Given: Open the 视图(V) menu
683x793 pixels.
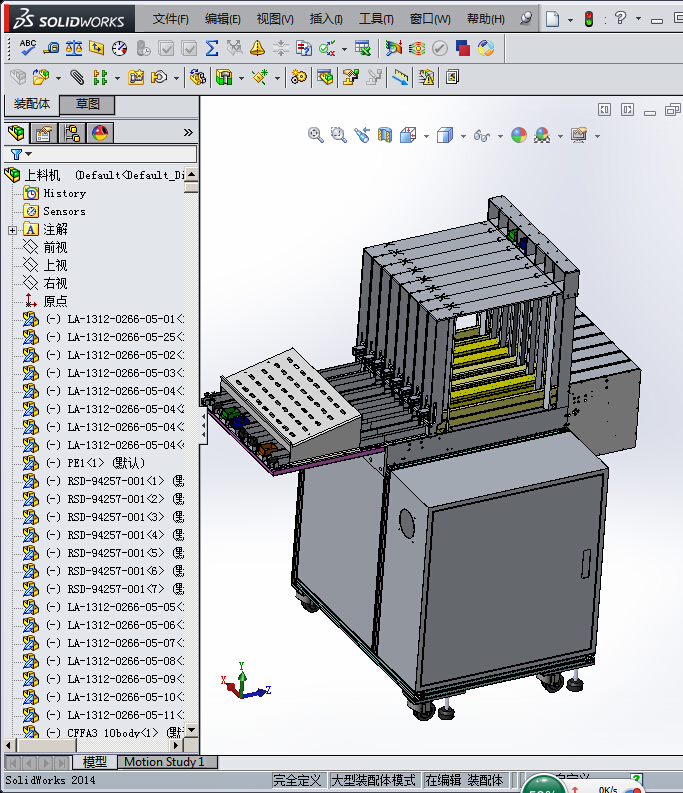Looking at the screenshot, I should click(x=275, y=19).
